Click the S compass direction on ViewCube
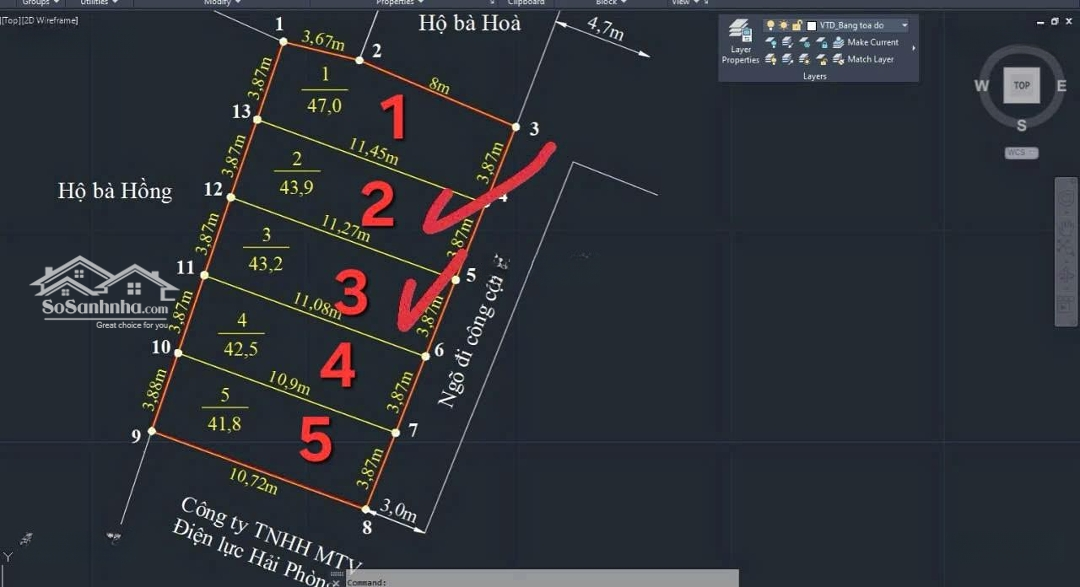 click(x=1021, y=125)
